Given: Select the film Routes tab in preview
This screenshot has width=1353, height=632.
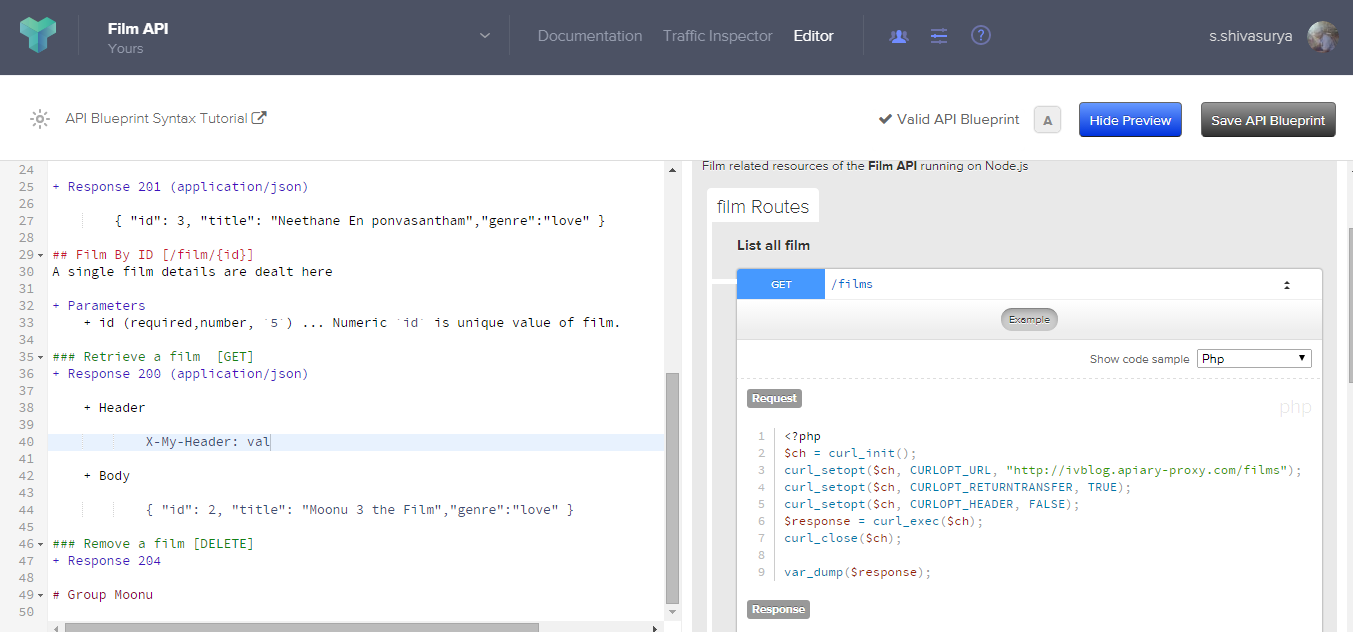Looking at the screenshot, I should coord(763,207).
